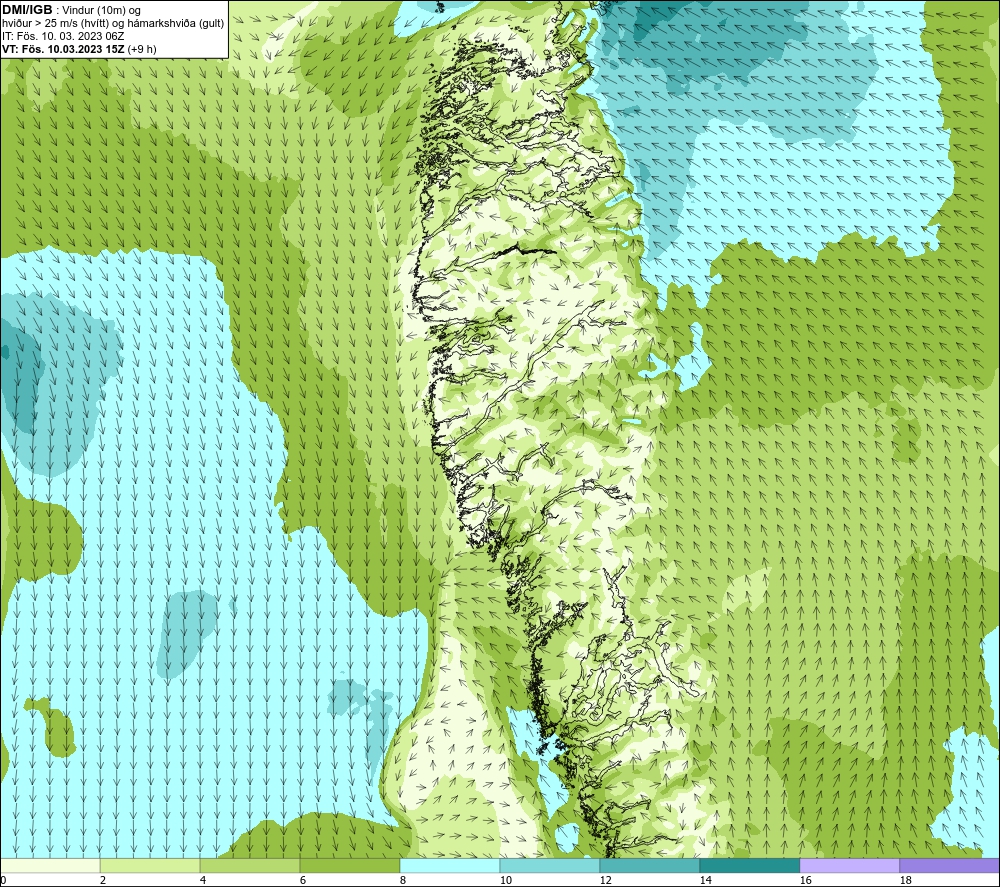Click the legend scale label "14"

tap(705, 881)
